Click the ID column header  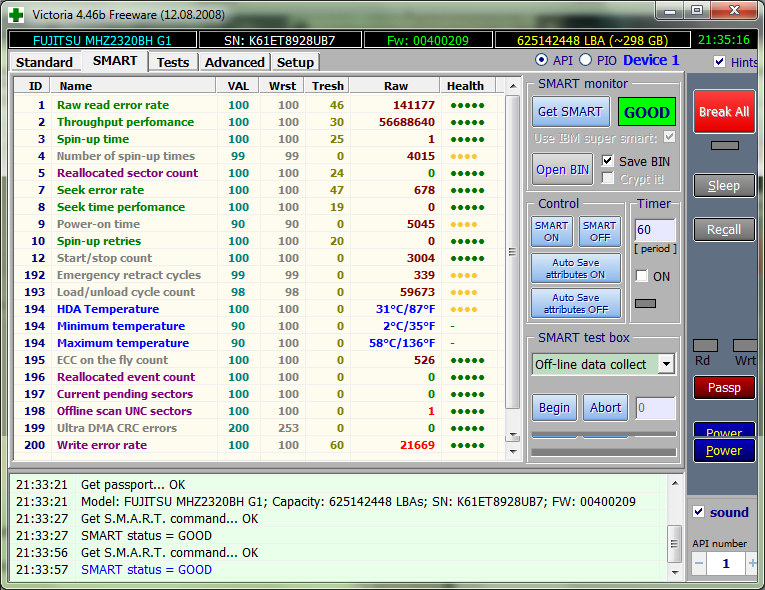click(33, 86)
